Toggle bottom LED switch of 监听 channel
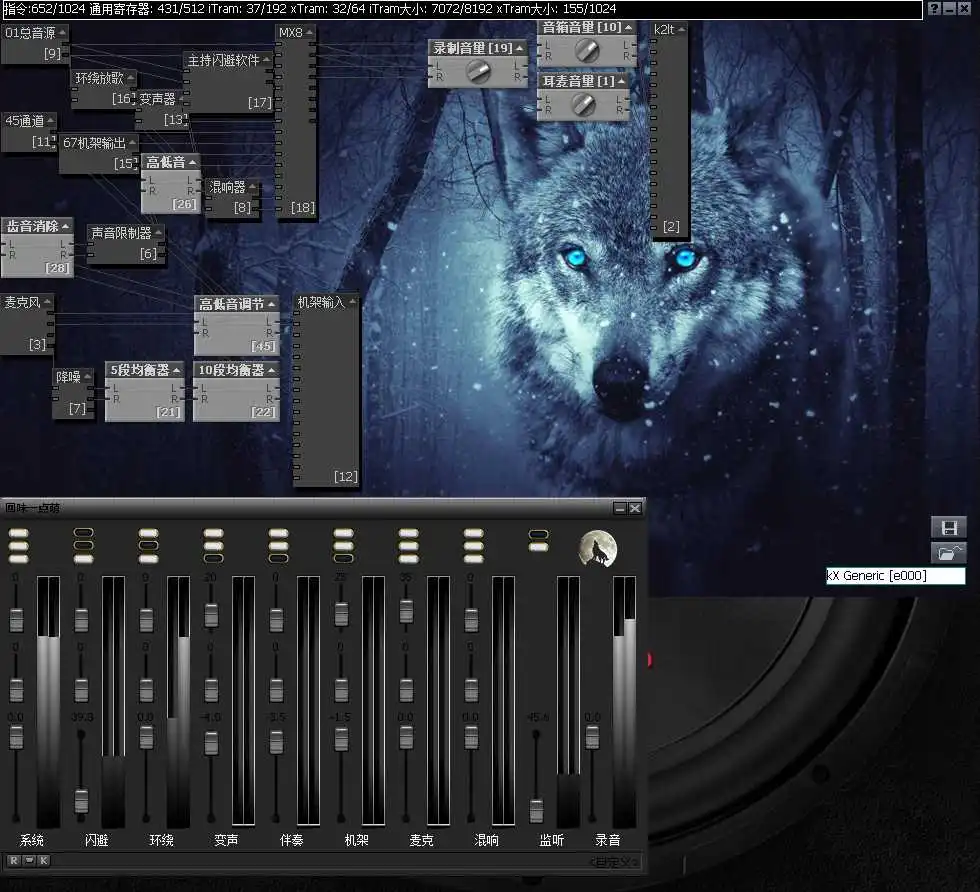 pos(538,547)
